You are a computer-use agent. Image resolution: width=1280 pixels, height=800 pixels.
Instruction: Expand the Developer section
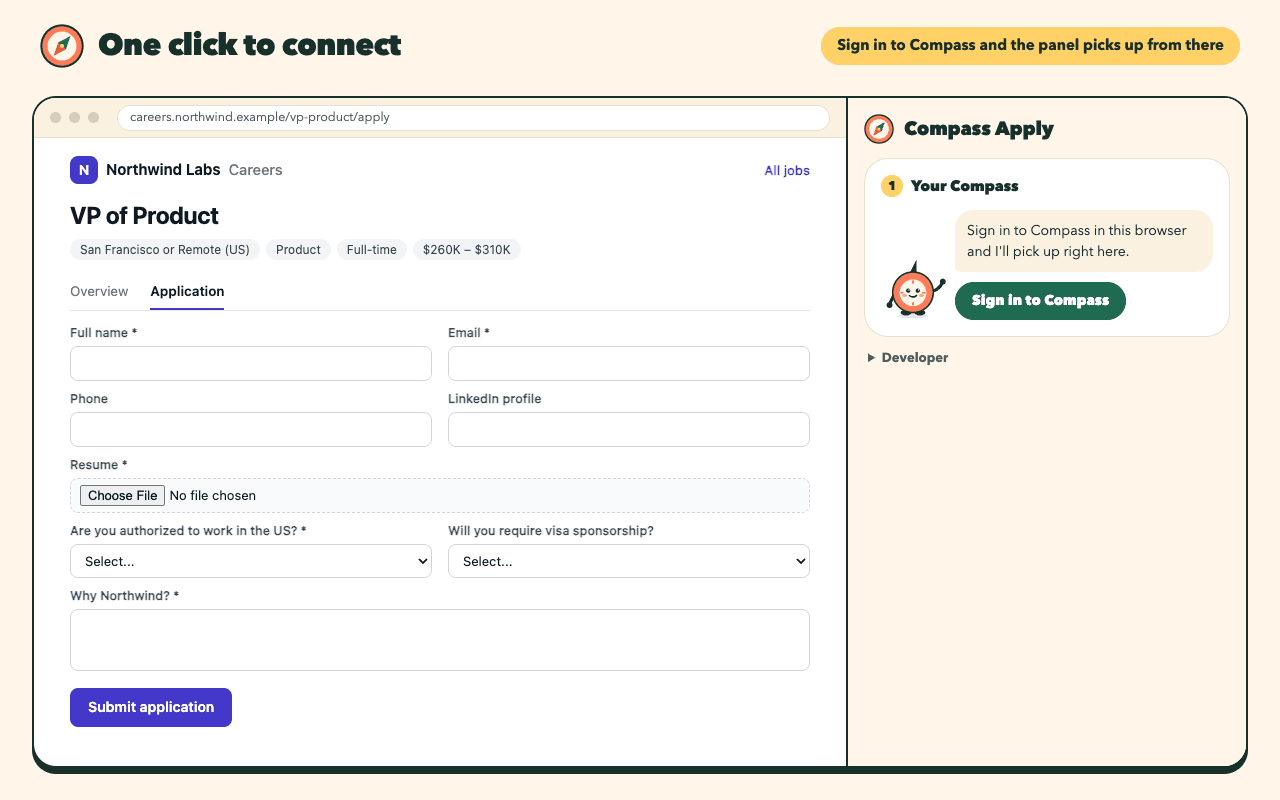click(x=908, y=358)
